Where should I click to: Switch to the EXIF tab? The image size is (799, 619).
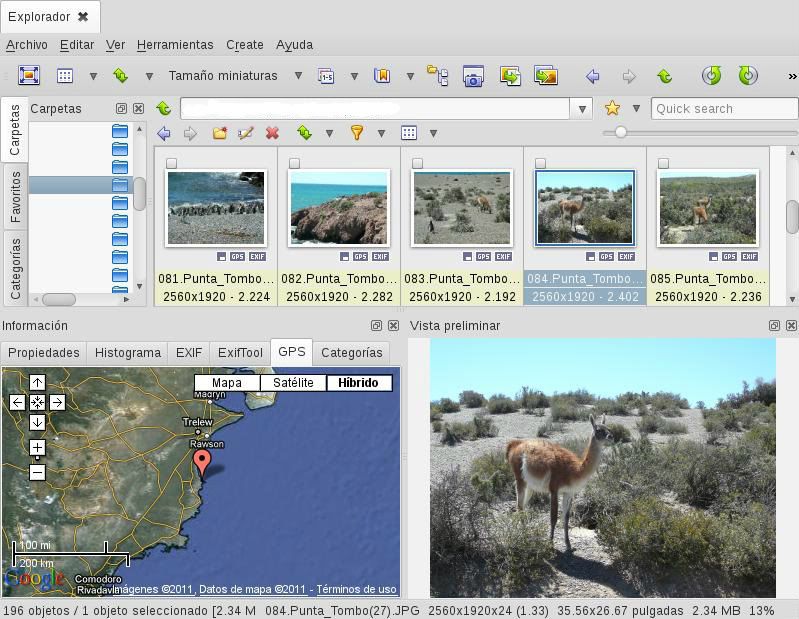coord(189,353)
